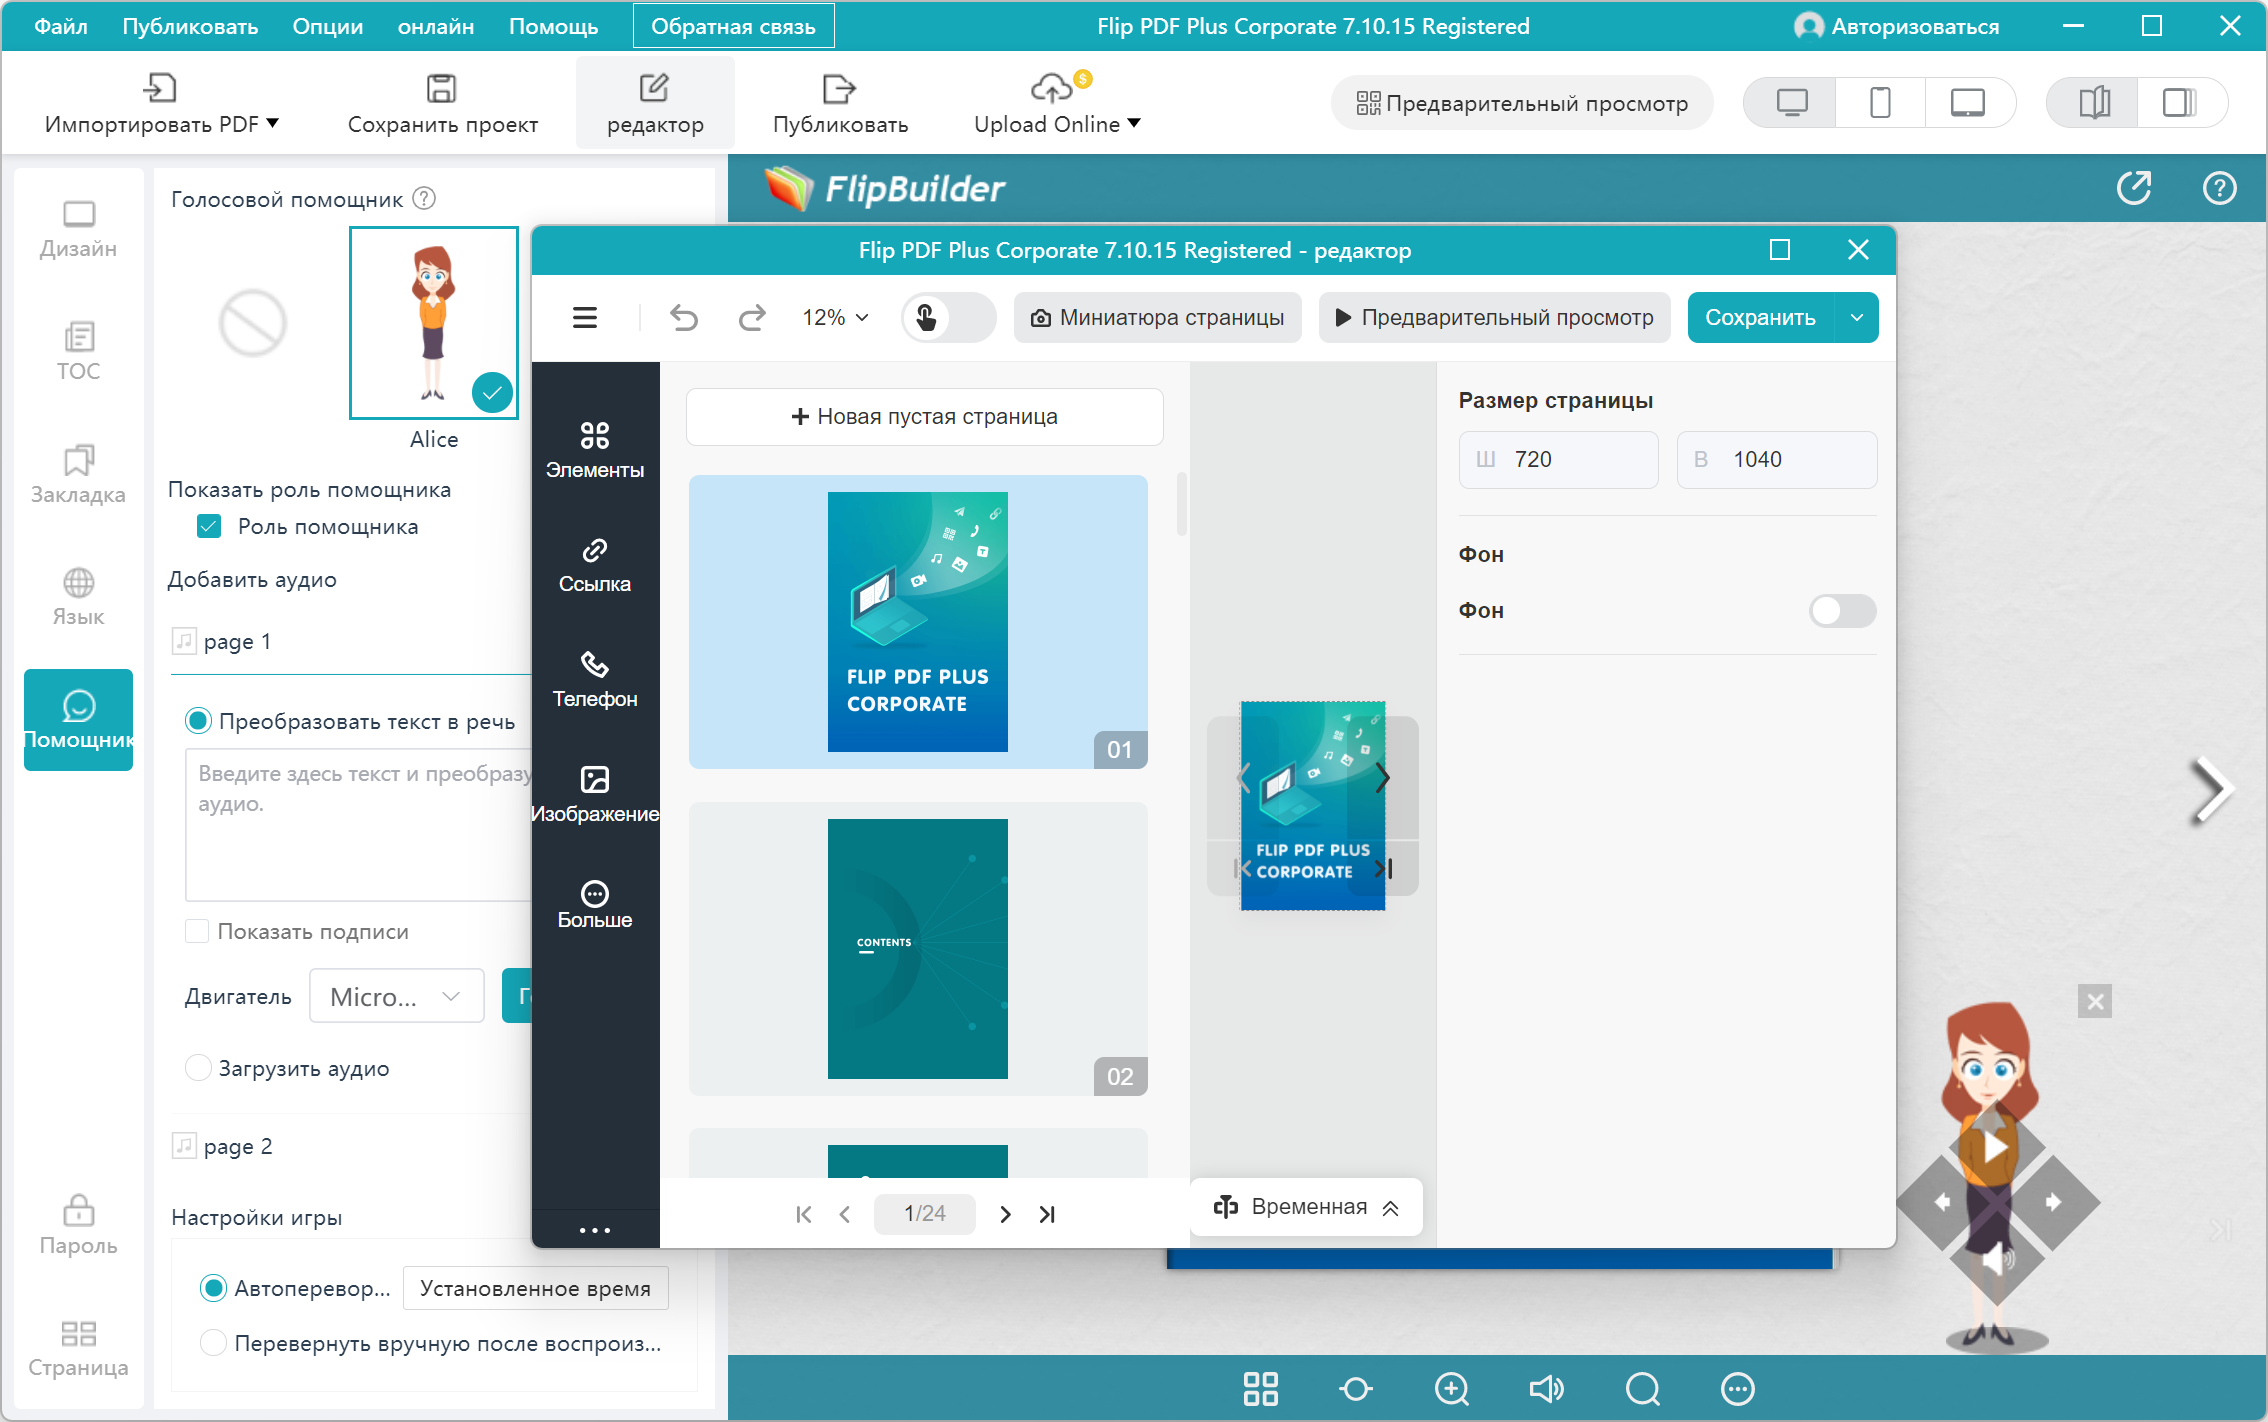Image resolution: width=2268 pixels, height=1422 pixels.
Task: Expand the Сохранить button dropdown arrow
Action: pos(1856,318)
